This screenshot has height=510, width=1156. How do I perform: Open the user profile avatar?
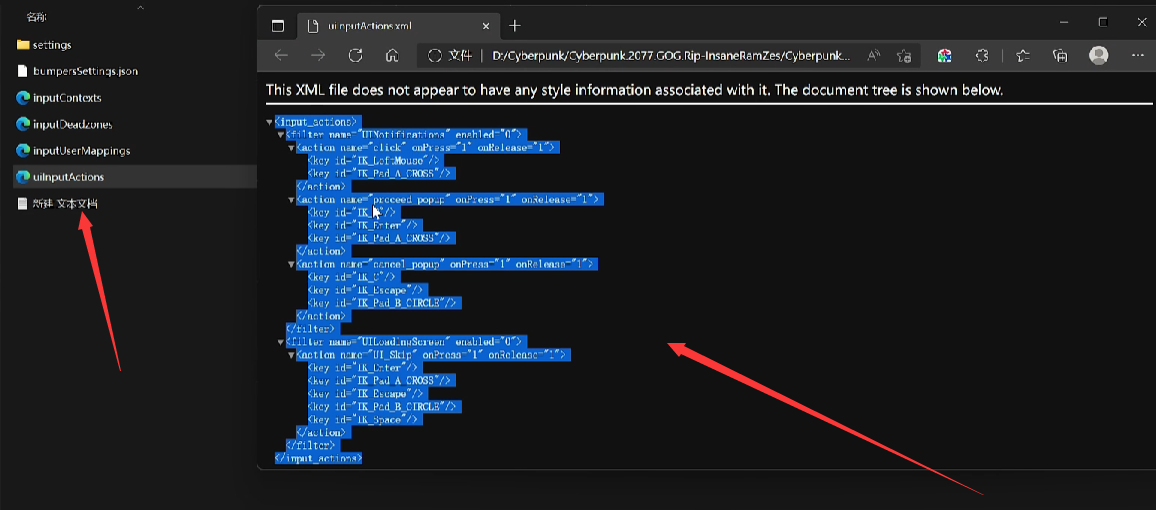[x=1098, y=55]
